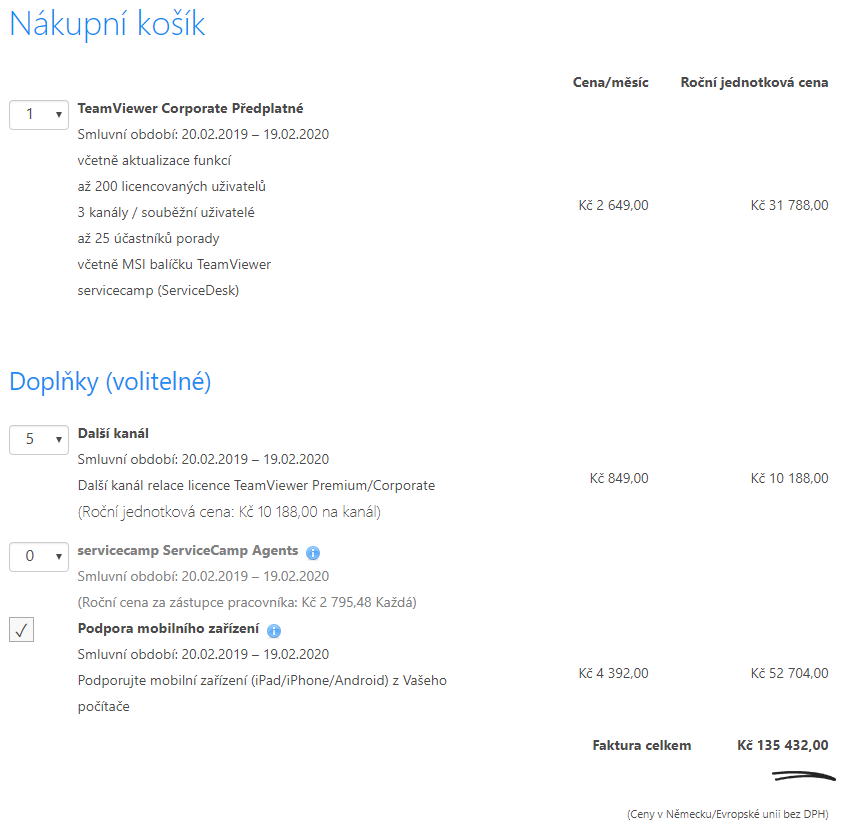841x826 pixels.
Task: Click the 'servicecamp ServiceCamp Agents' title
Action: (x=188, y=551)
